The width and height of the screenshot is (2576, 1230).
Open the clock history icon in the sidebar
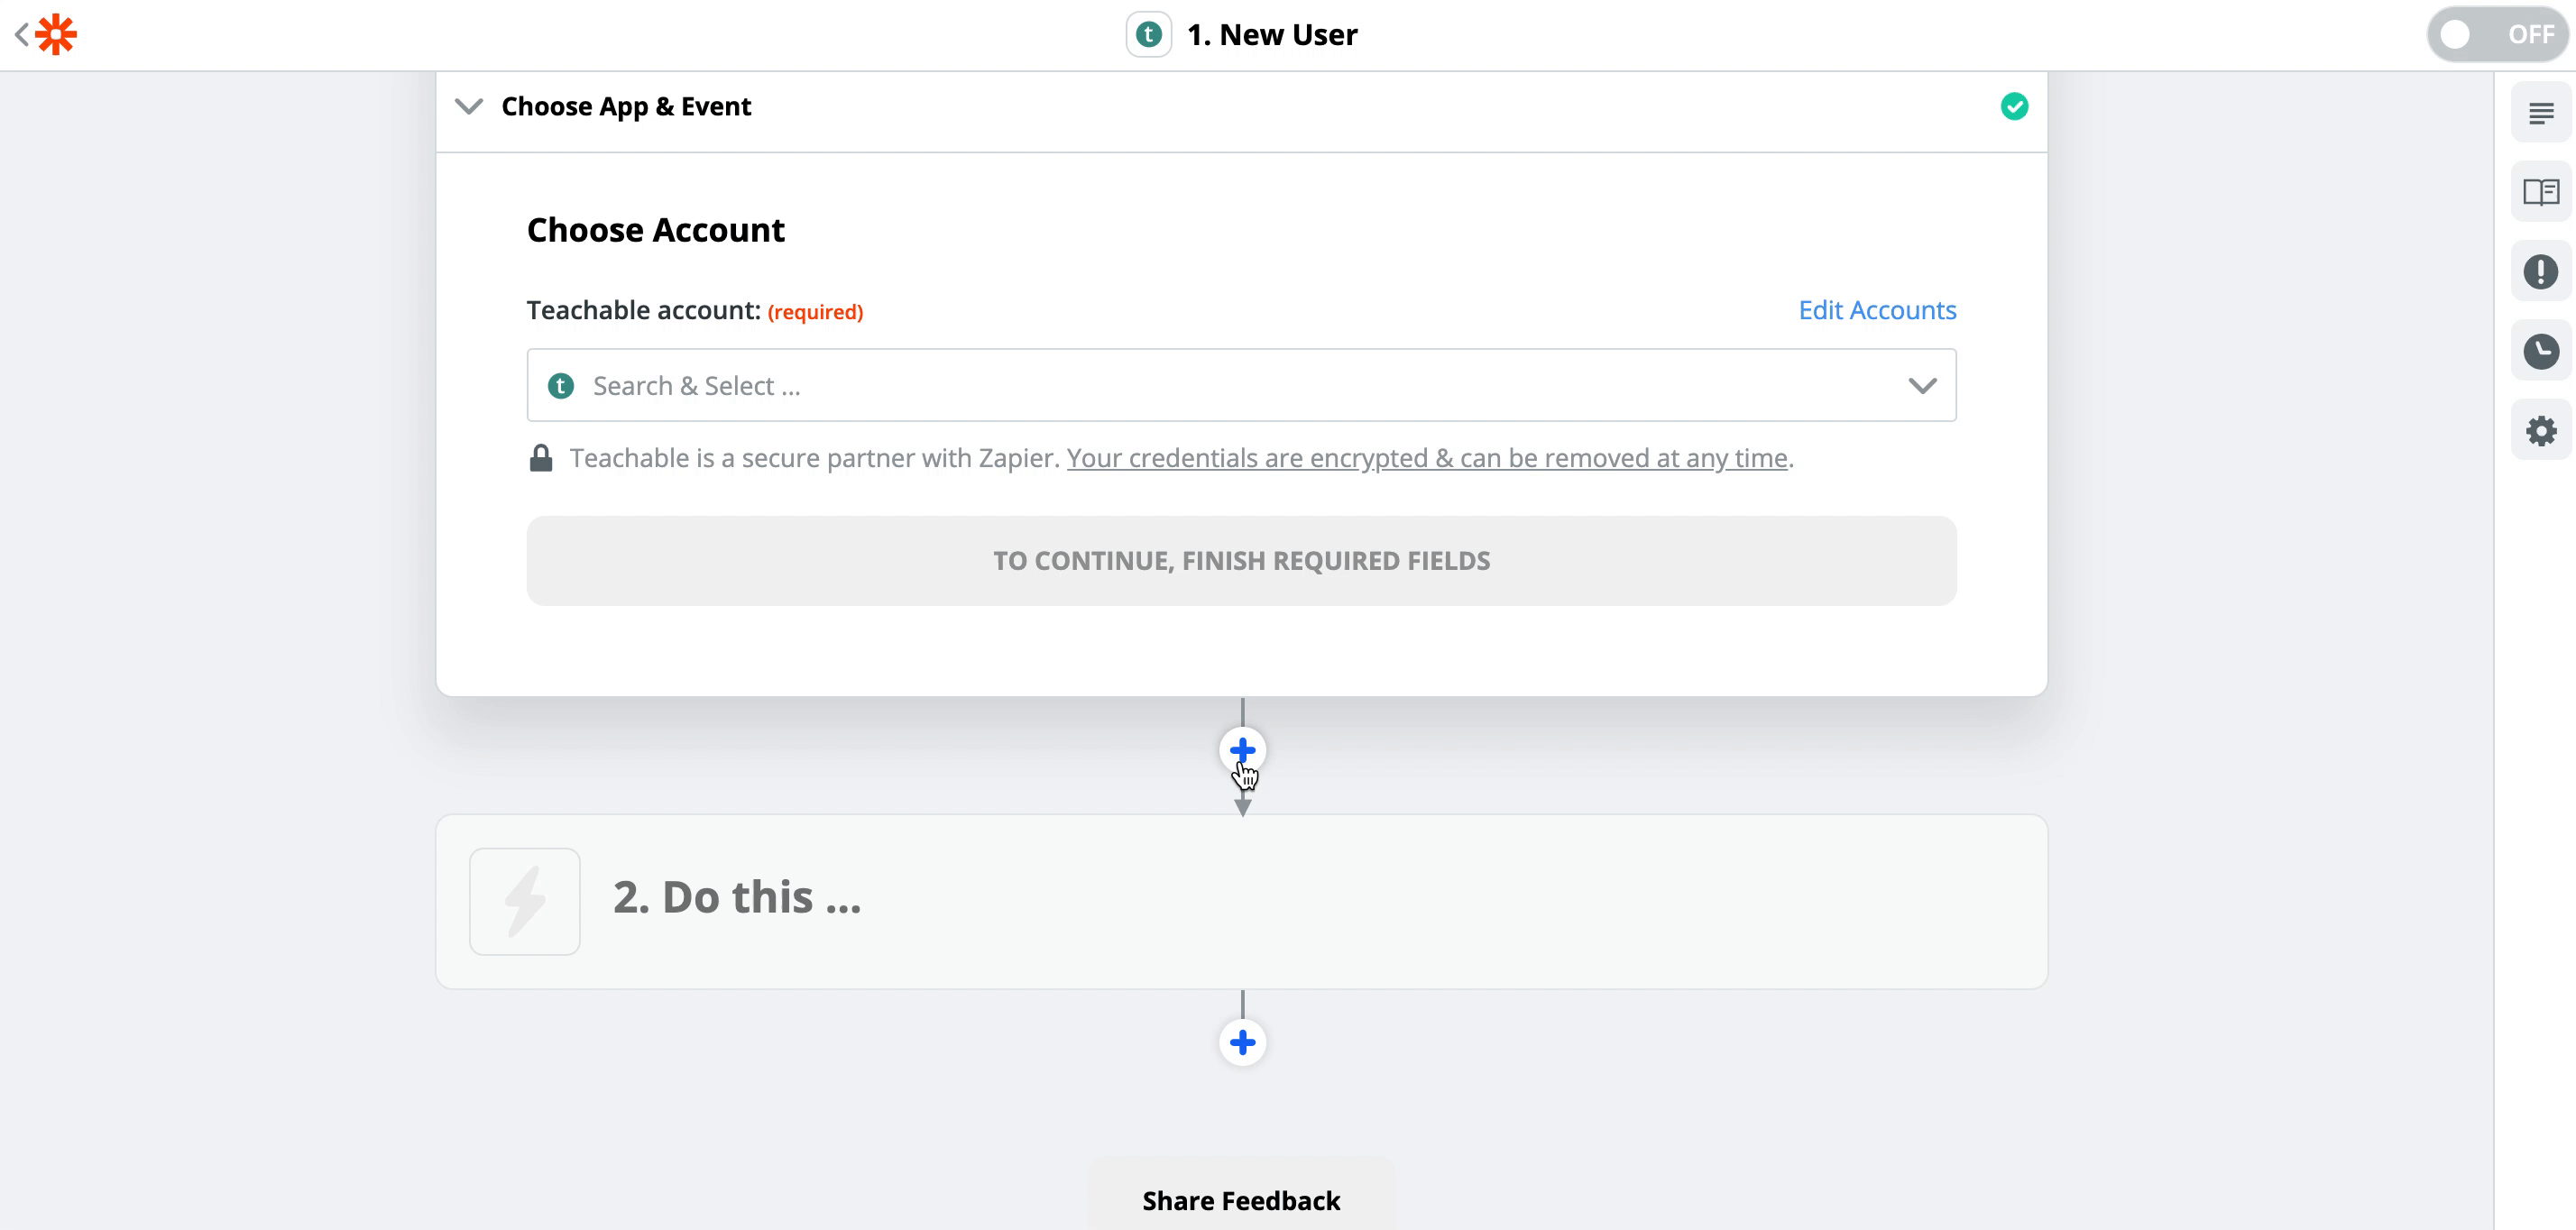click(x=2540, y=351)
